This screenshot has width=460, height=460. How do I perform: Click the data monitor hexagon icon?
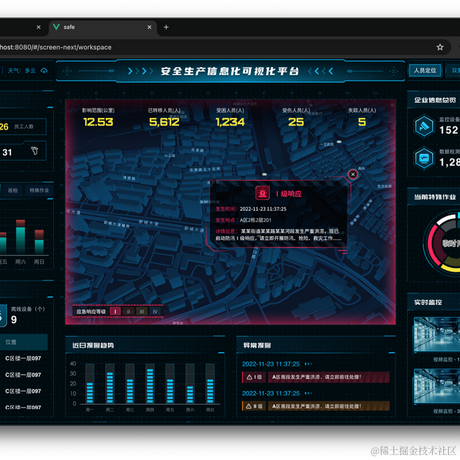(424, 158)
